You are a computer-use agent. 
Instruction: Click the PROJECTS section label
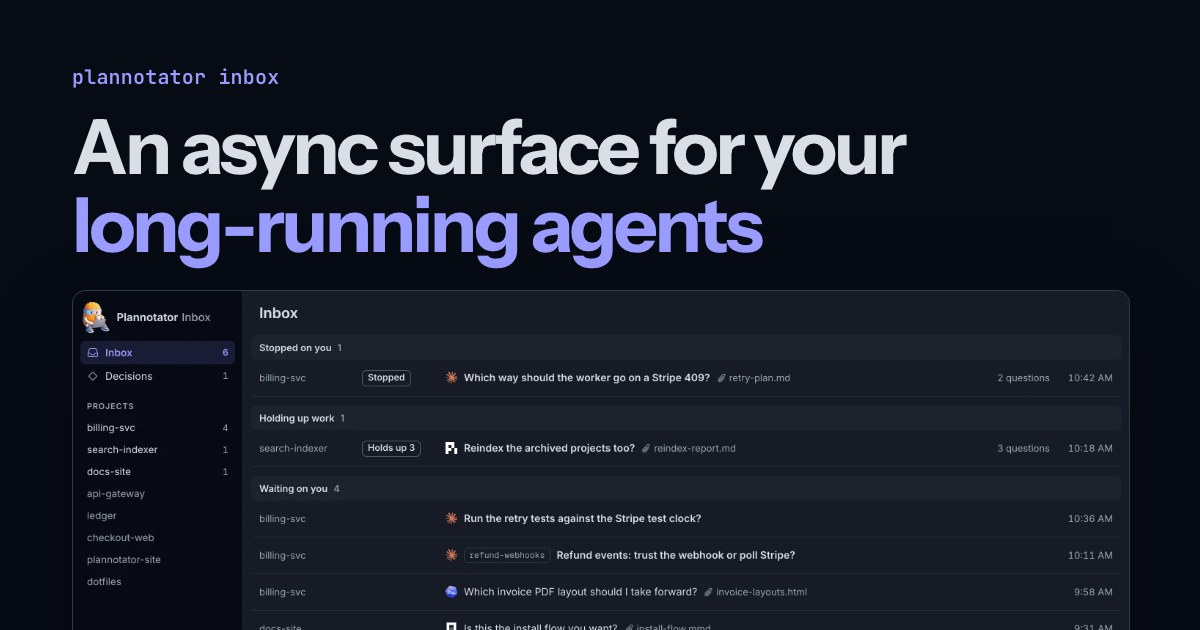pos(110,406)
